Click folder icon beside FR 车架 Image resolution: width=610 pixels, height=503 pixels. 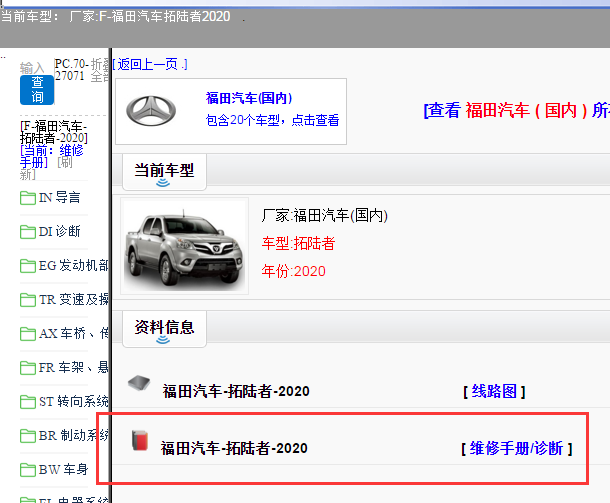tap(28, 368)
